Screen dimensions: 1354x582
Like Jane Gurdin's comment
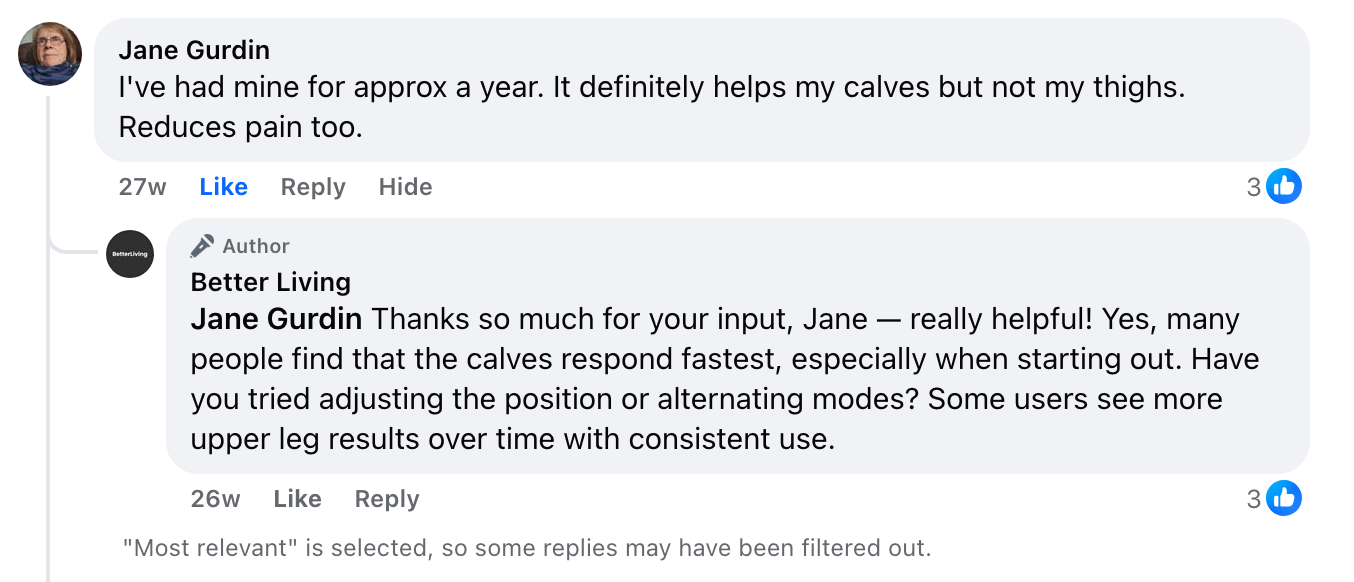pyautogui.click(x=223, y=187)
